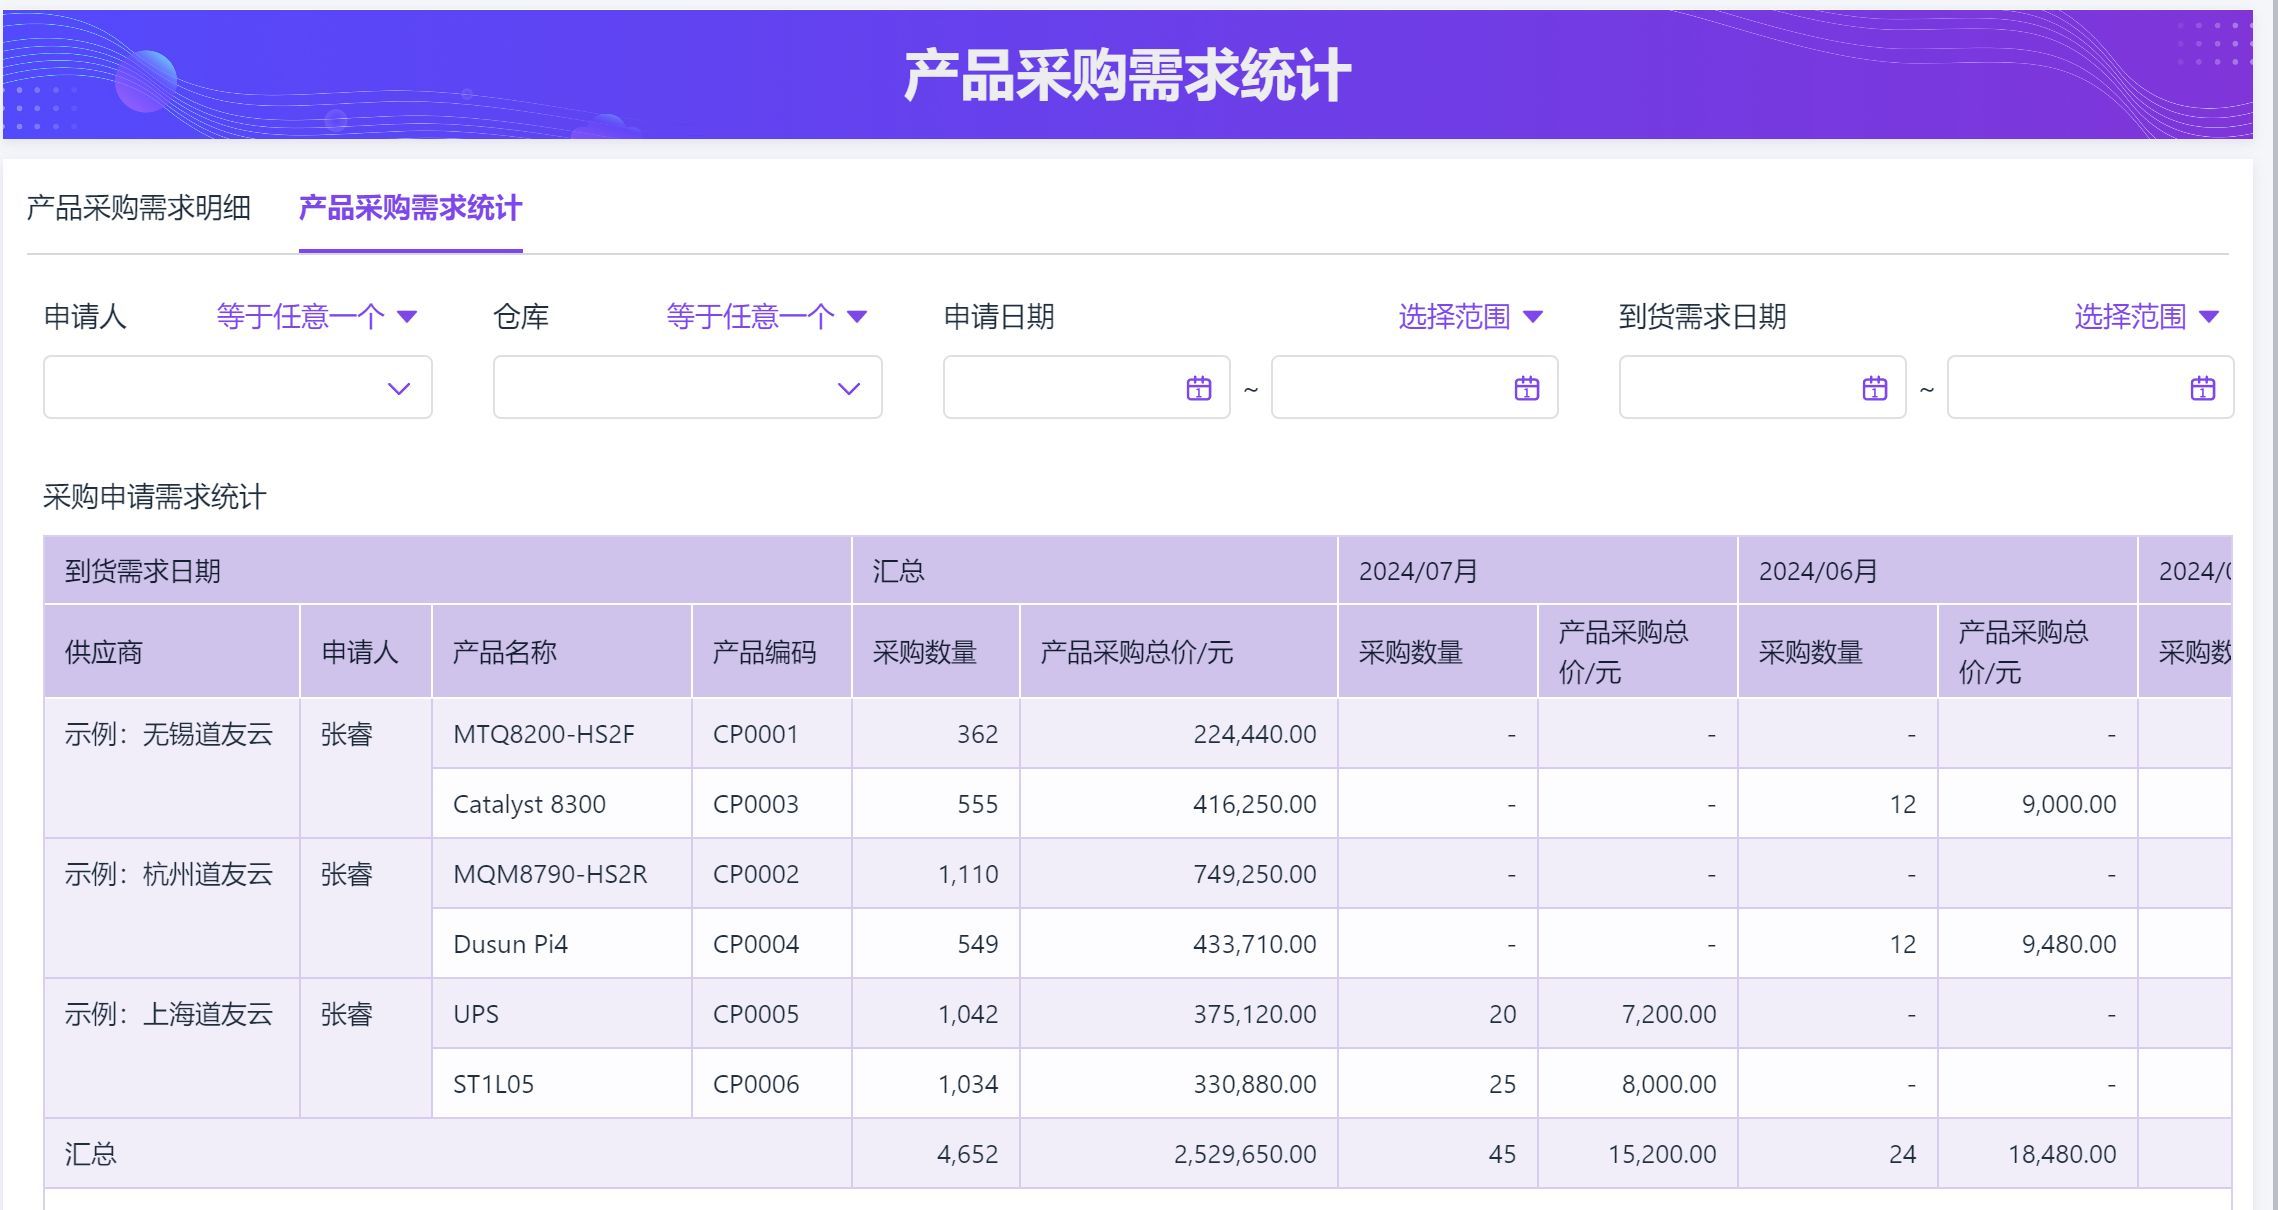Expand the 申请人 selection dropdown chevron

click(399, 388)
